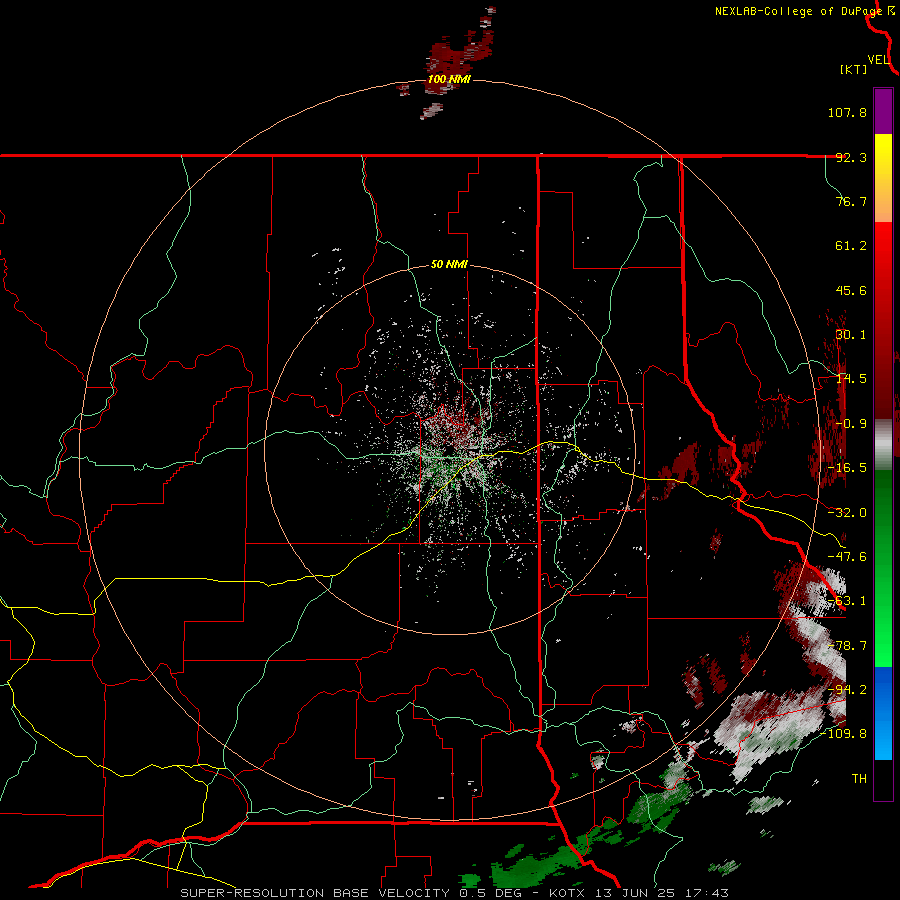Click the 76.7 value on the velocity scale

[x=851, y=201]
